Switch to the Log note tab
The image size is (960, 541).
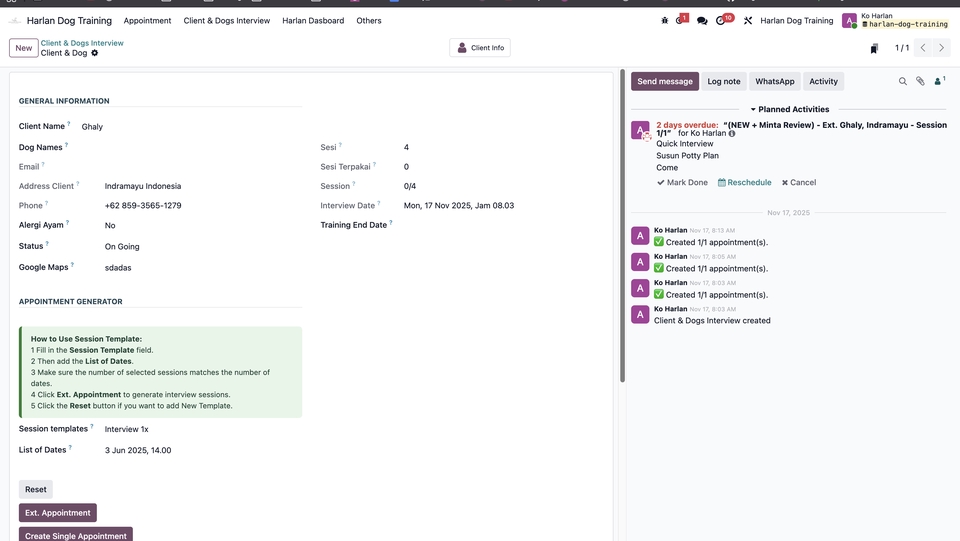click(x=724, y=81)
